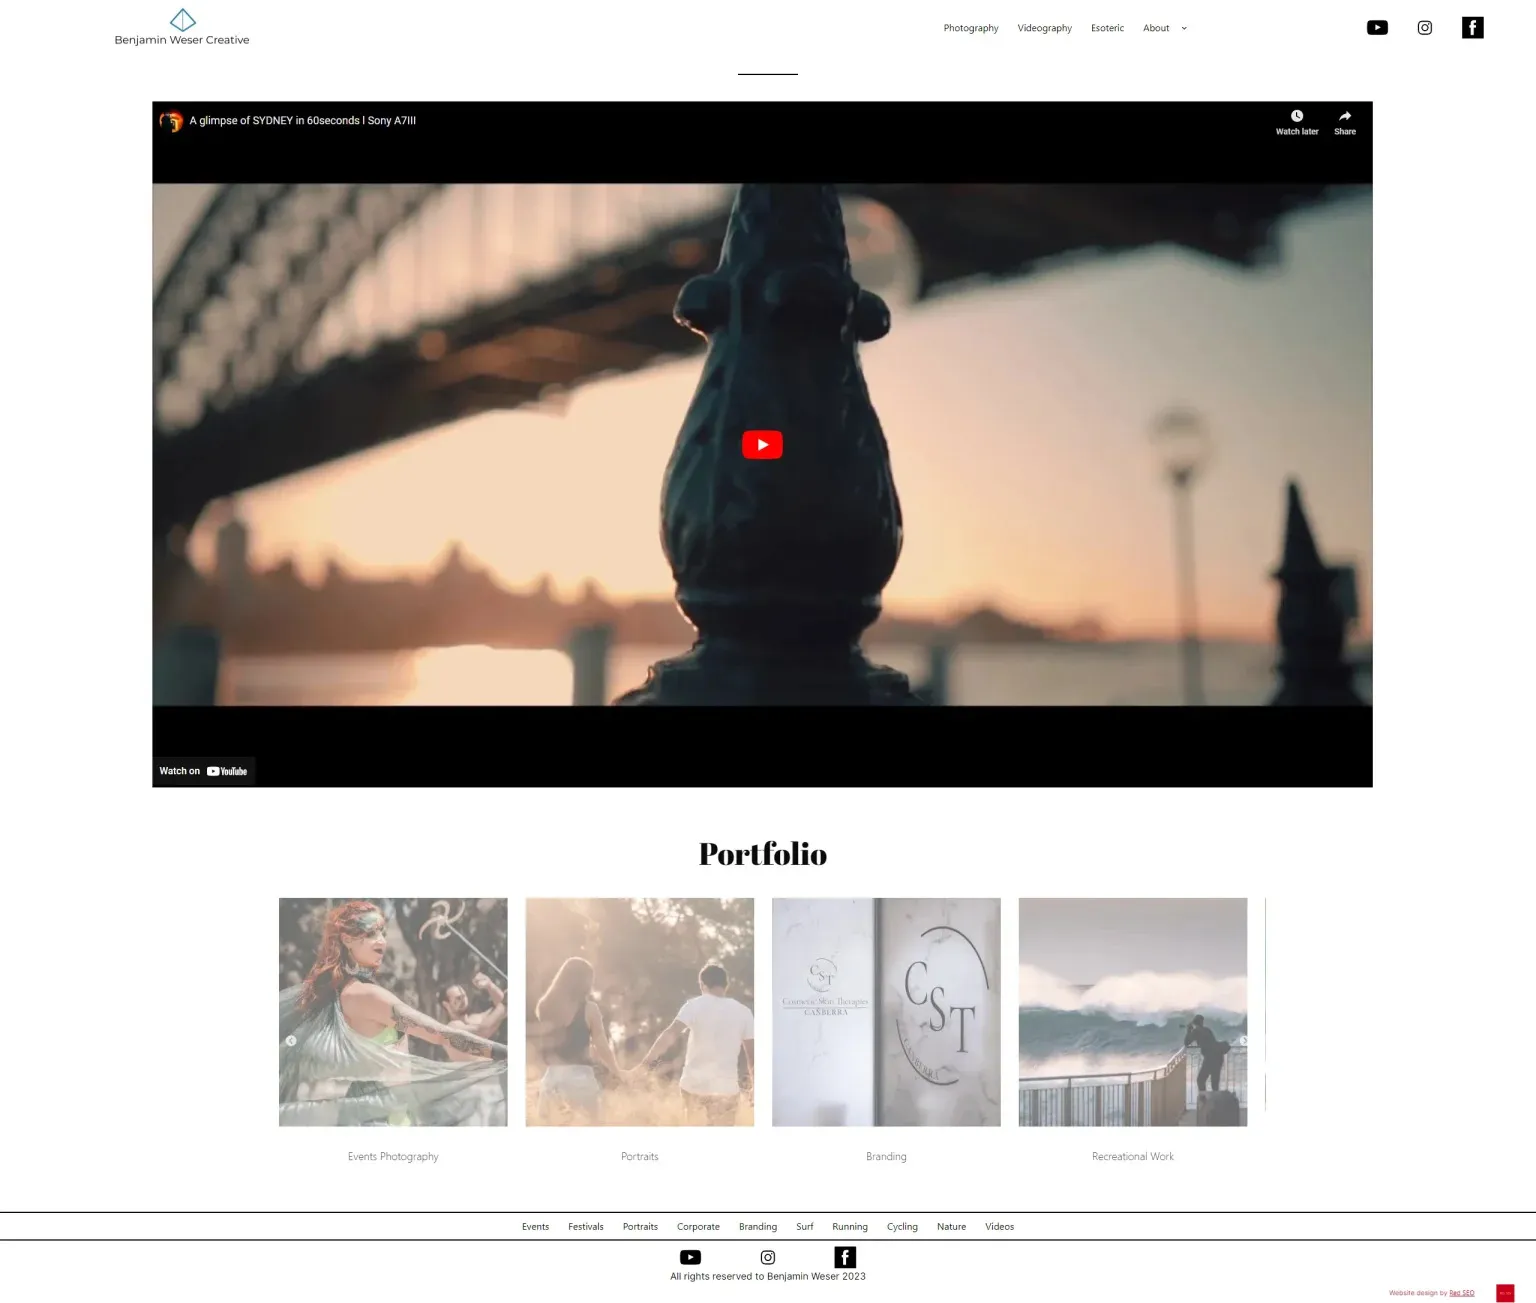This screenshot has height=1303, width=1536.
Task: Advance the portfolio carousel with right arrow
Action: point(1244,1040)
